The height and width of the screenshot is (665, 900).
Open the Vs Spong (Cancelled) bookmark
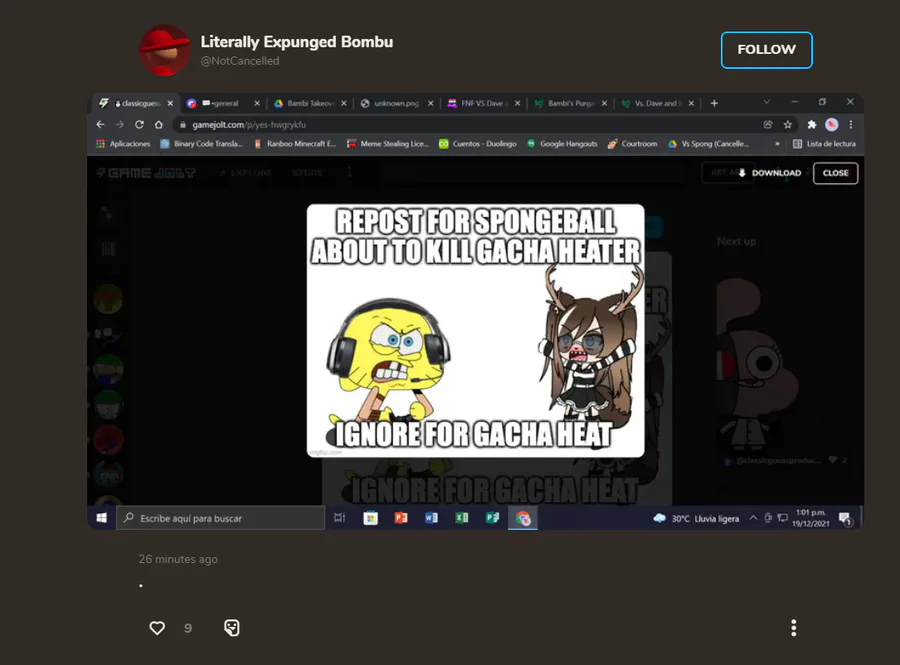coord(709,144)
